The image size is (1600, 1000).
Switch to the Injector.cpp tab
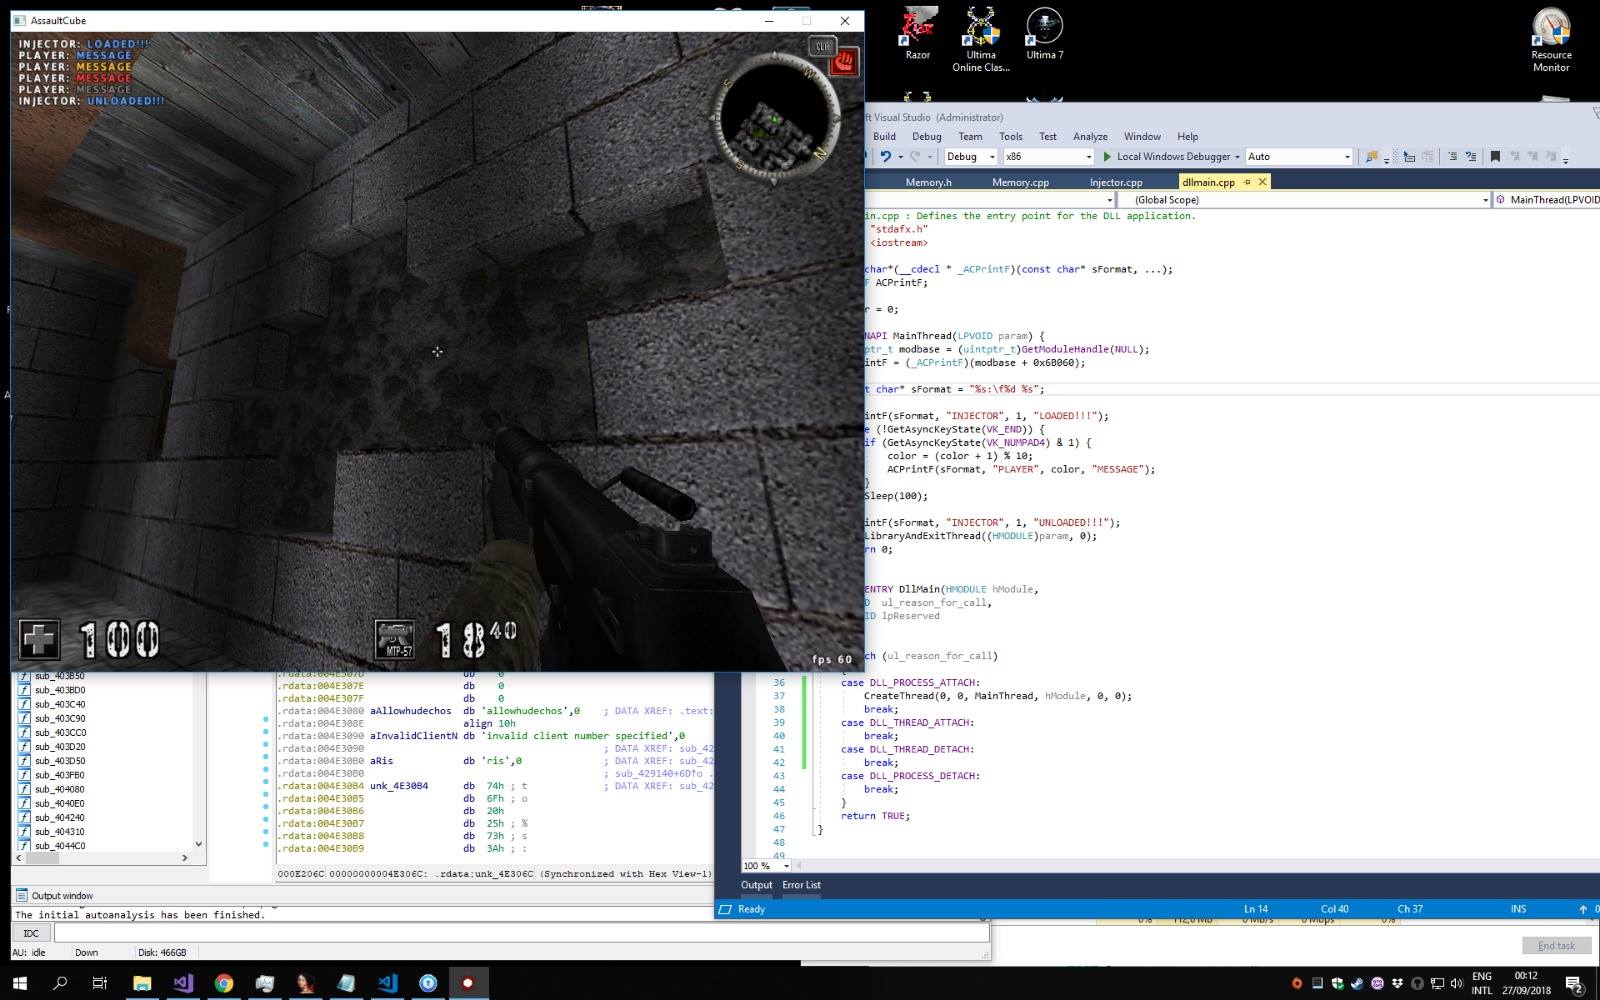1114,182
